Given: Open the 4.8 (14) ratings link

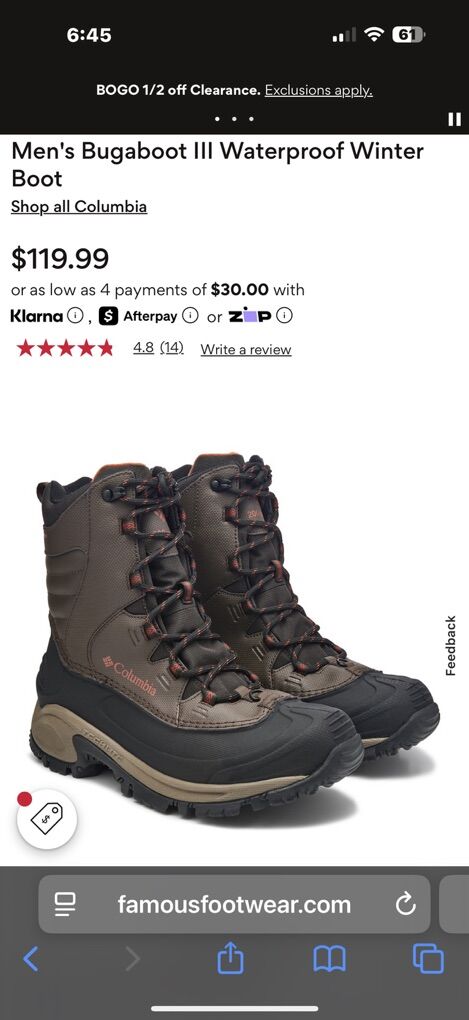Looking at the screenshot, I should [158, 348].
